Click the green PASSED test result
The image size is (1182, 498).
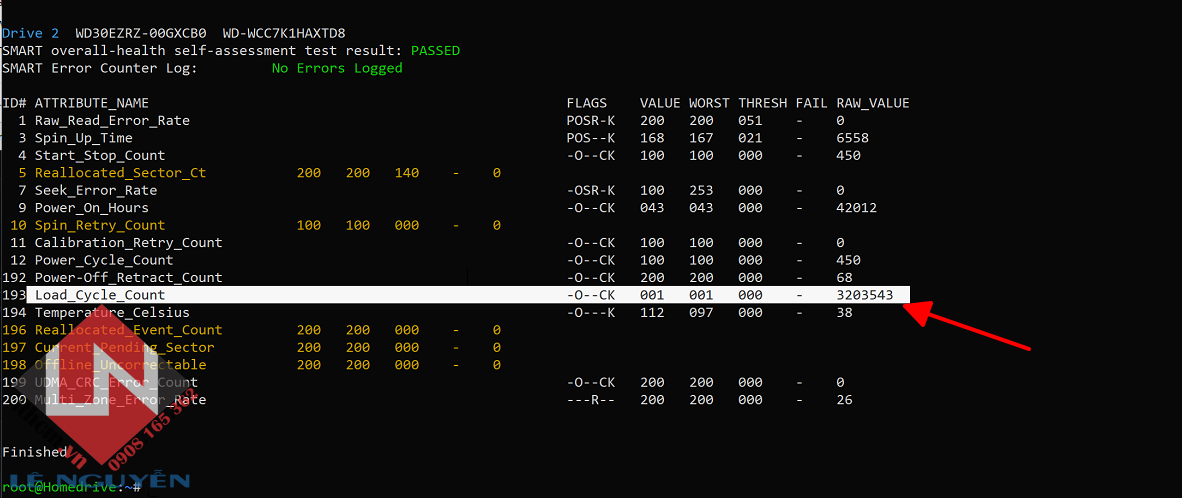tap(435, 50)
